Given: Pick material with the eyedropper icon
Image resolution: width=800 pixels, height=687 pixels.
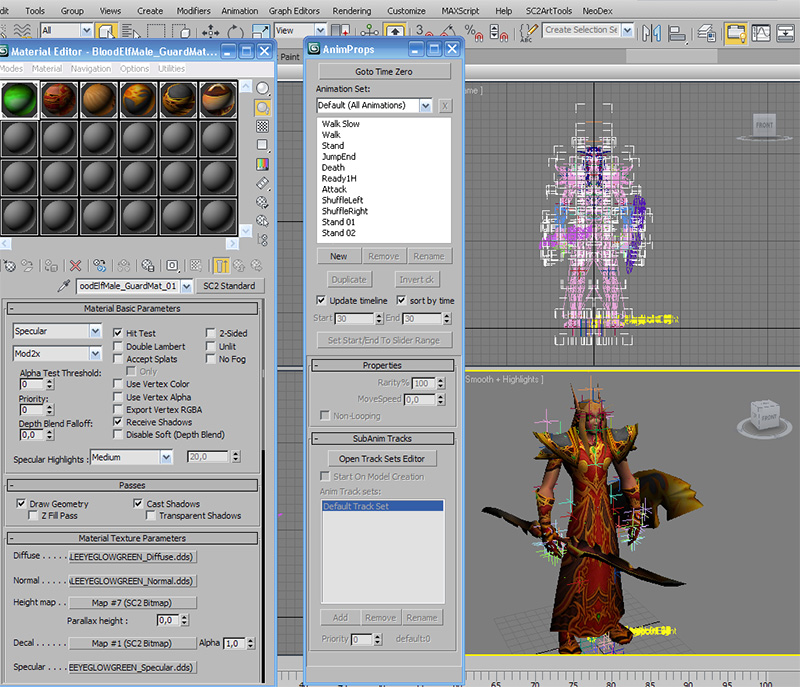Looking at the screenshot, I should 64,286.
